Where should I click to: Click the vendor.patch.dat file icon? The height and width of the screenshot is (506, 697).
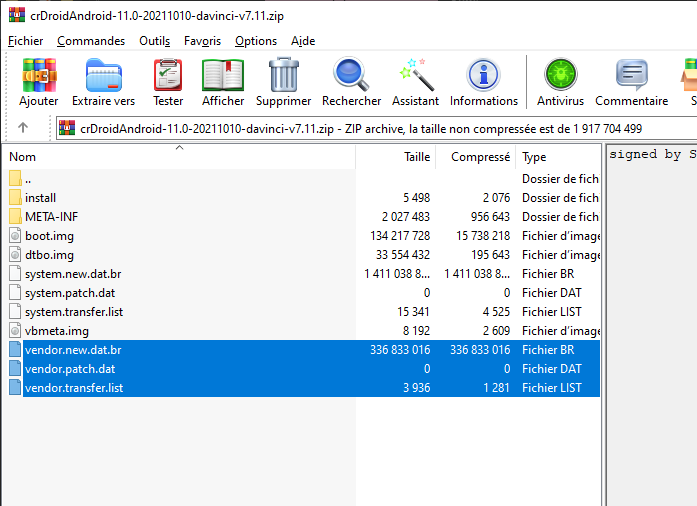[15, 369]
